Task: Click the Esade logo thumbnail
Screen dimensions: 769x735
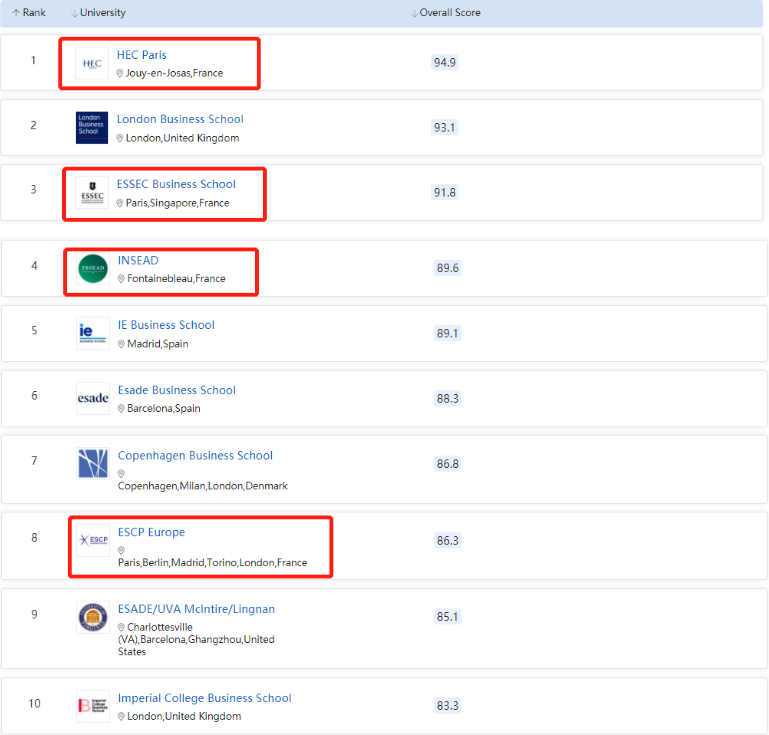Action: point(93,398)
